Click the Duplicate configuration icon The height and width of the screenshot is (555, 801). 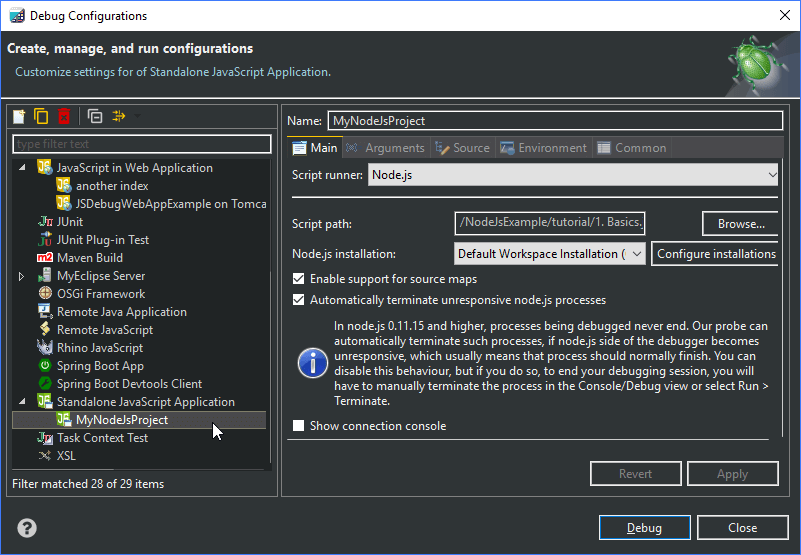tap(41, 117)
